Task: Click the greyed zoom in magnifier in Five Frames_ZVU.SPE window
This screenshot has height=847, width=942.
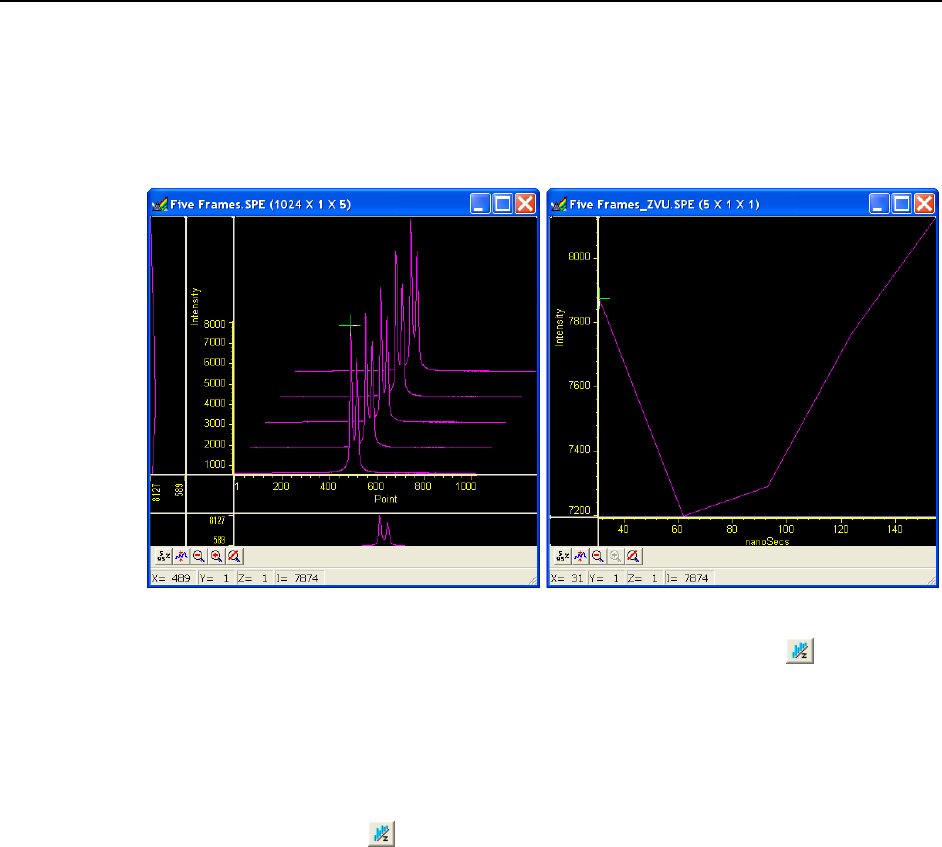Action: pyautogui.click(x=615, y=556)
